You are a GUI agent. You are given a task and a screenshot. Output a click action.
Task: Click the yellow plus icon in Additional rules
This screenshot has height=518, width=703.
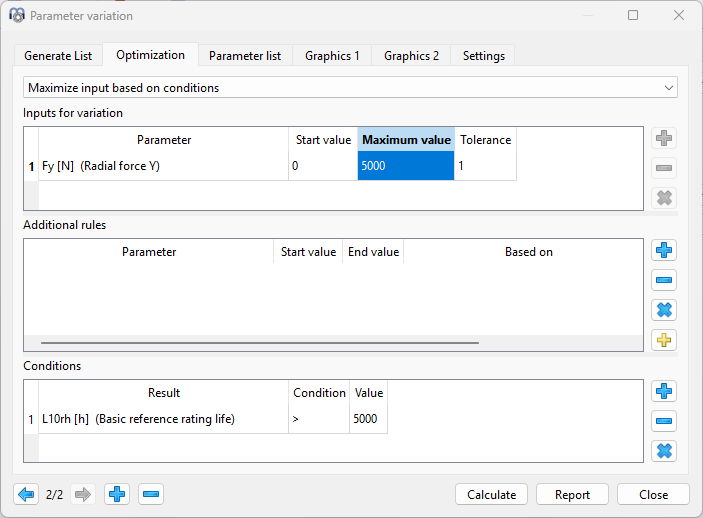click(664, 340)
